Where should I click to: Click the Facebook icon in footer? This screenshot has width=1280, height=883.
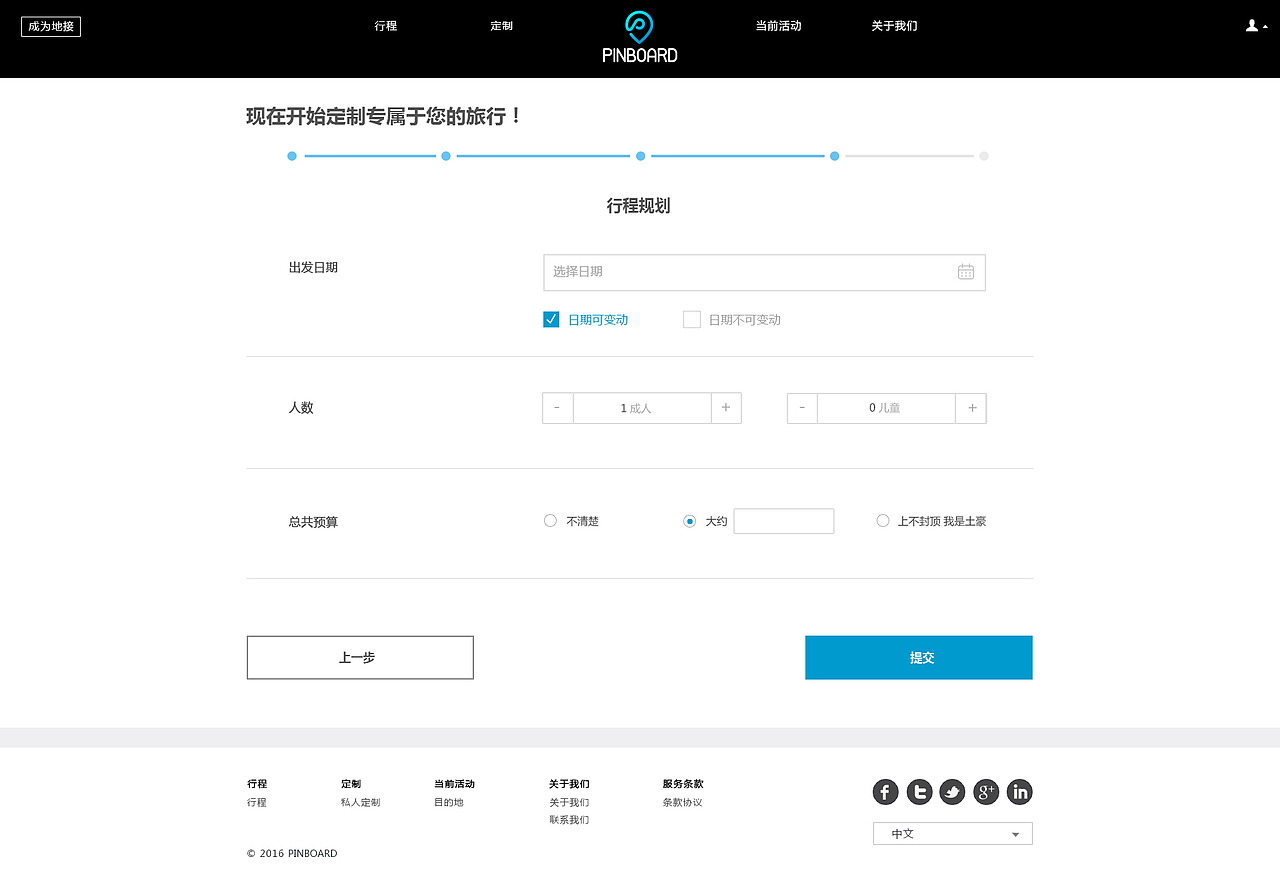click(x=885, y=791)
